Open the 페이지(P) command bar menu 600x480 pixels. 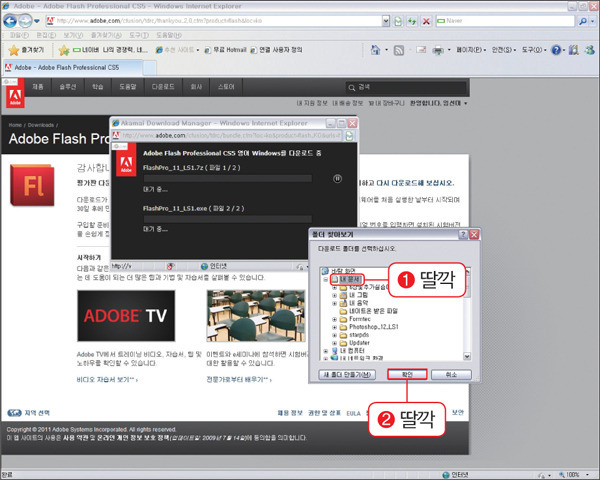pos(471,50)
